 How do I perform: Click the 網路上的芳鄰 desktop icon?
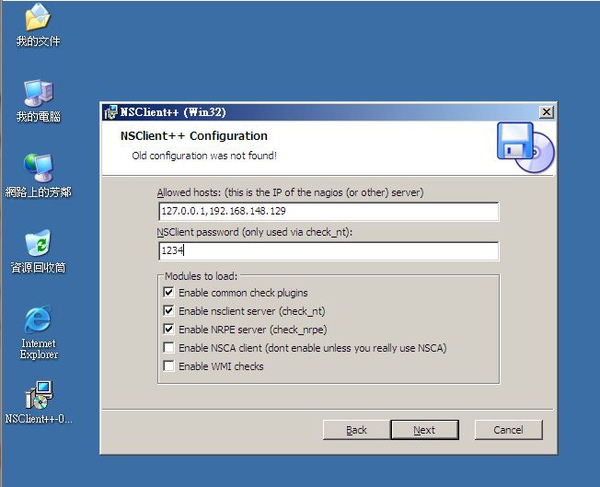pyautogui.click(x=38, y=176)
